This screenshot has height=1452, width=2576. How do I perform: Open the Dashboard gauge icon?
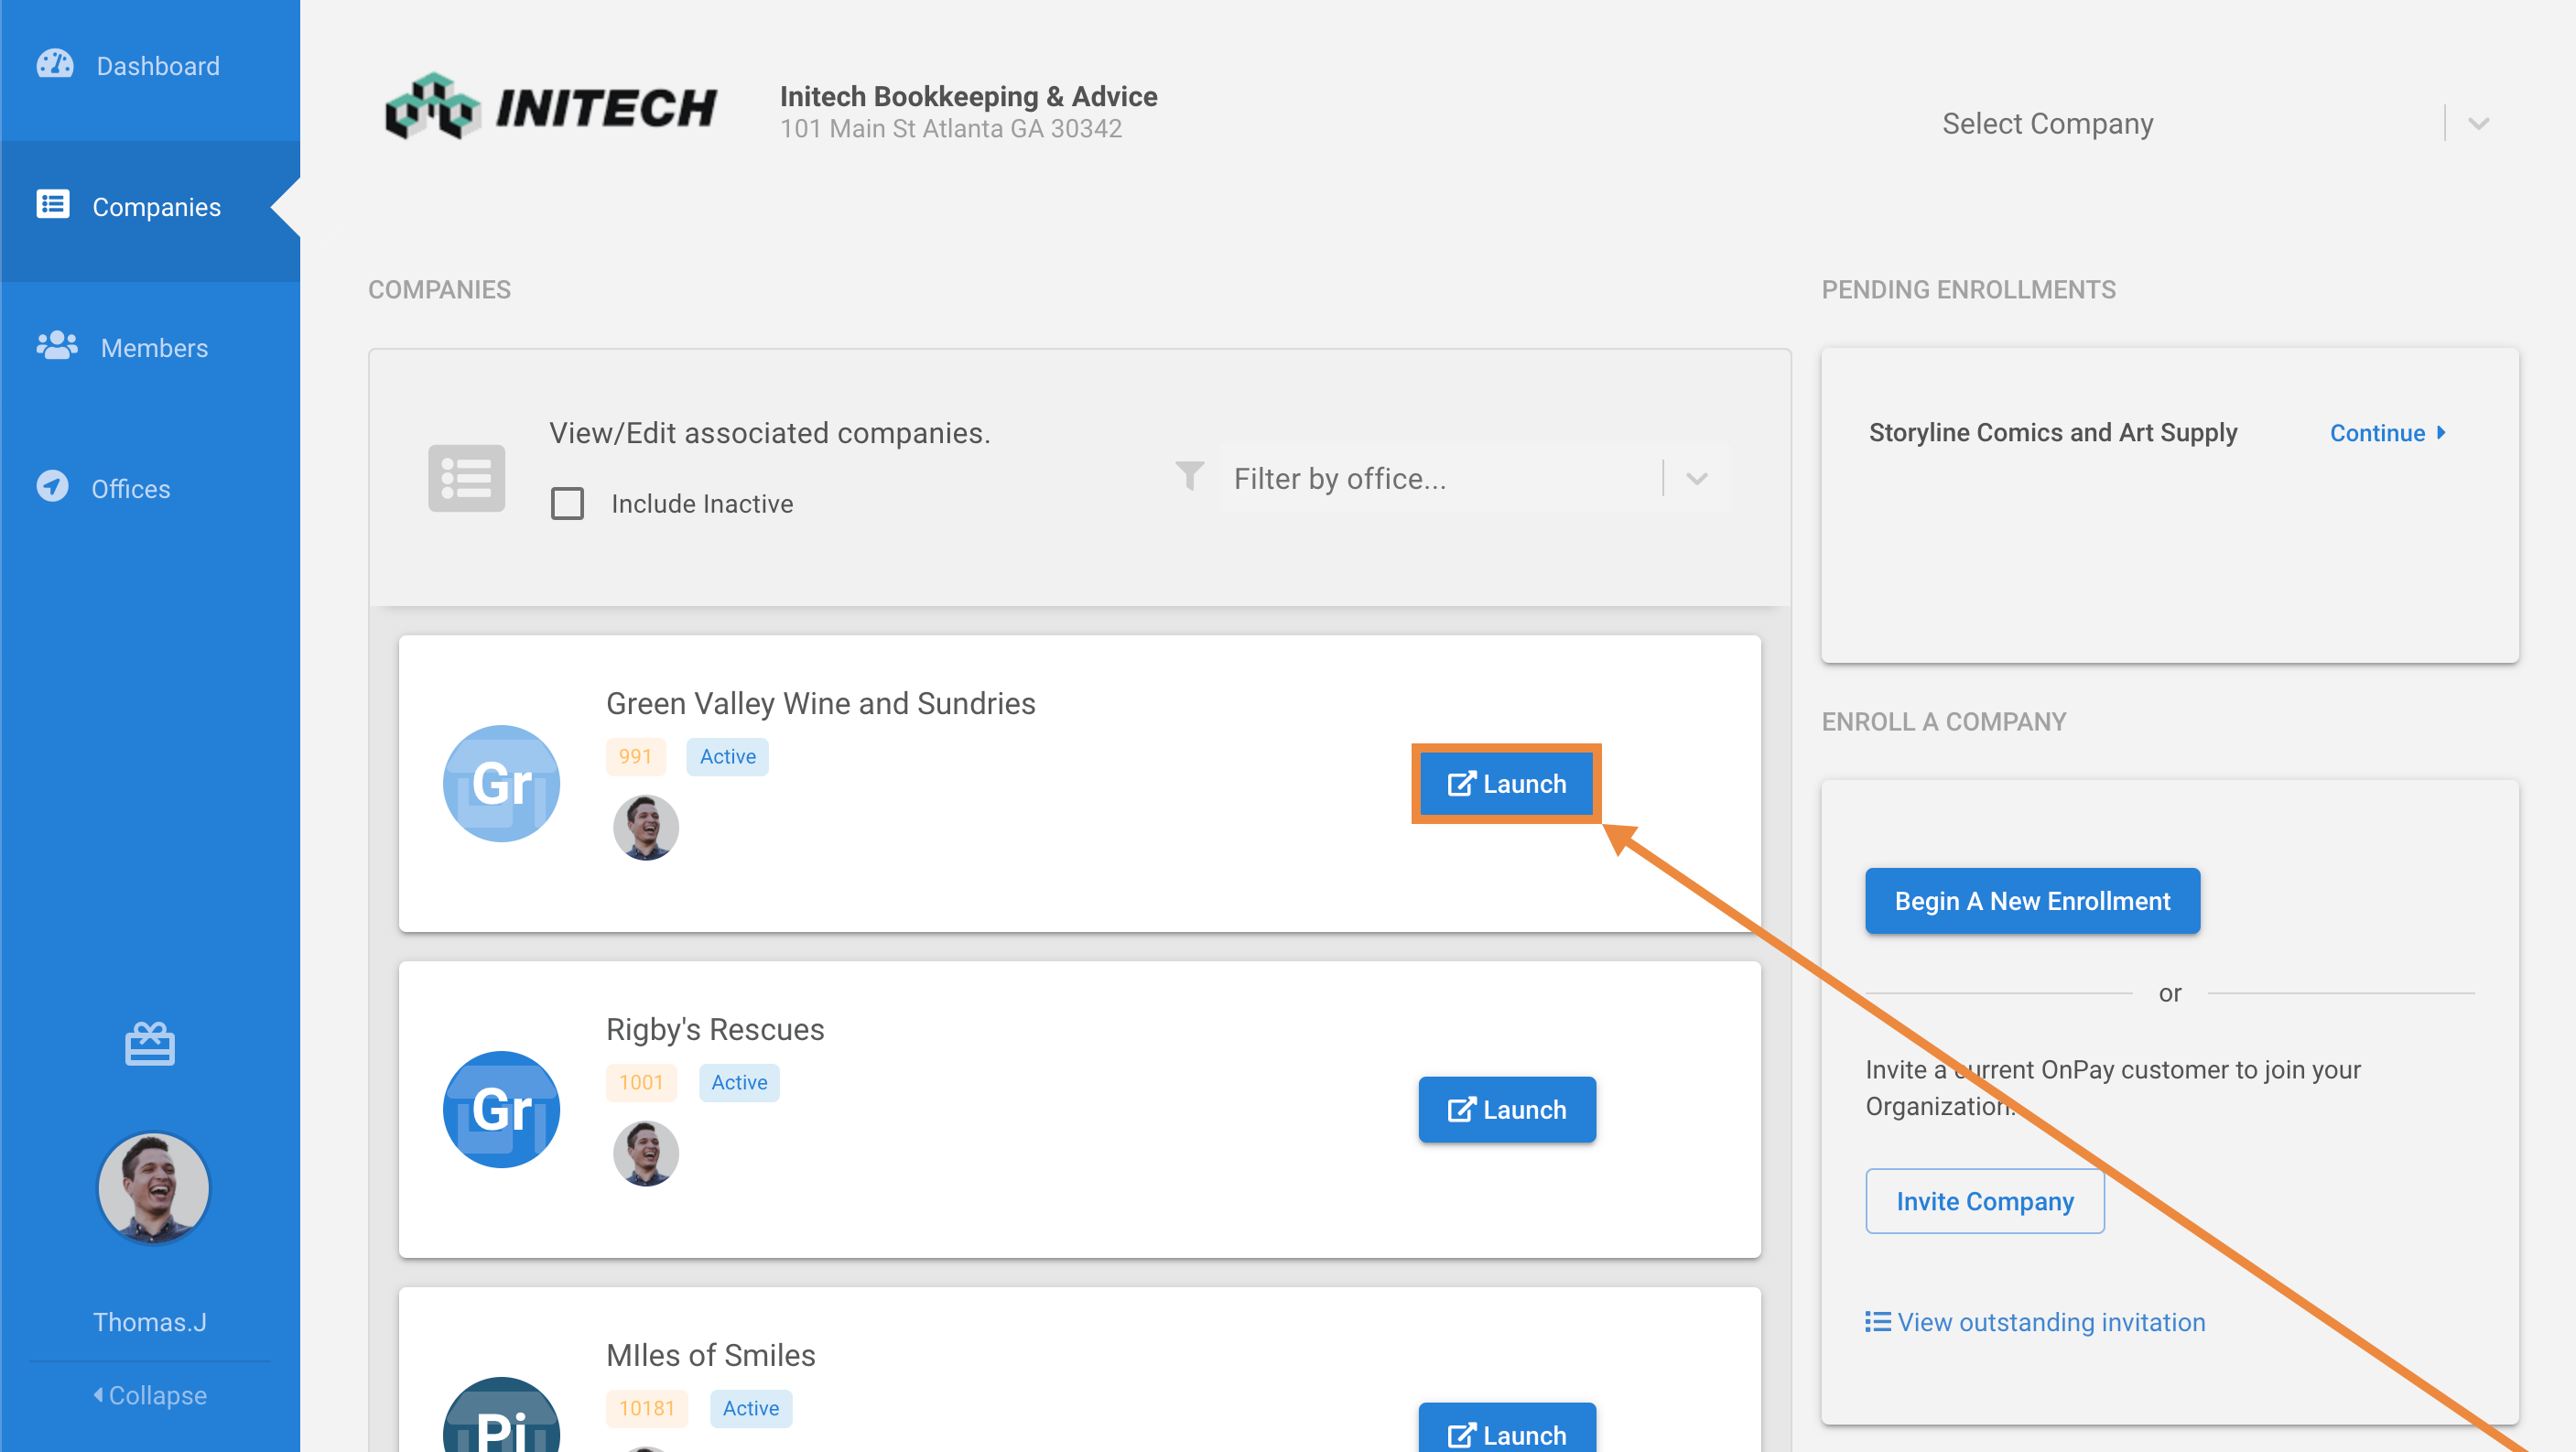55,65
